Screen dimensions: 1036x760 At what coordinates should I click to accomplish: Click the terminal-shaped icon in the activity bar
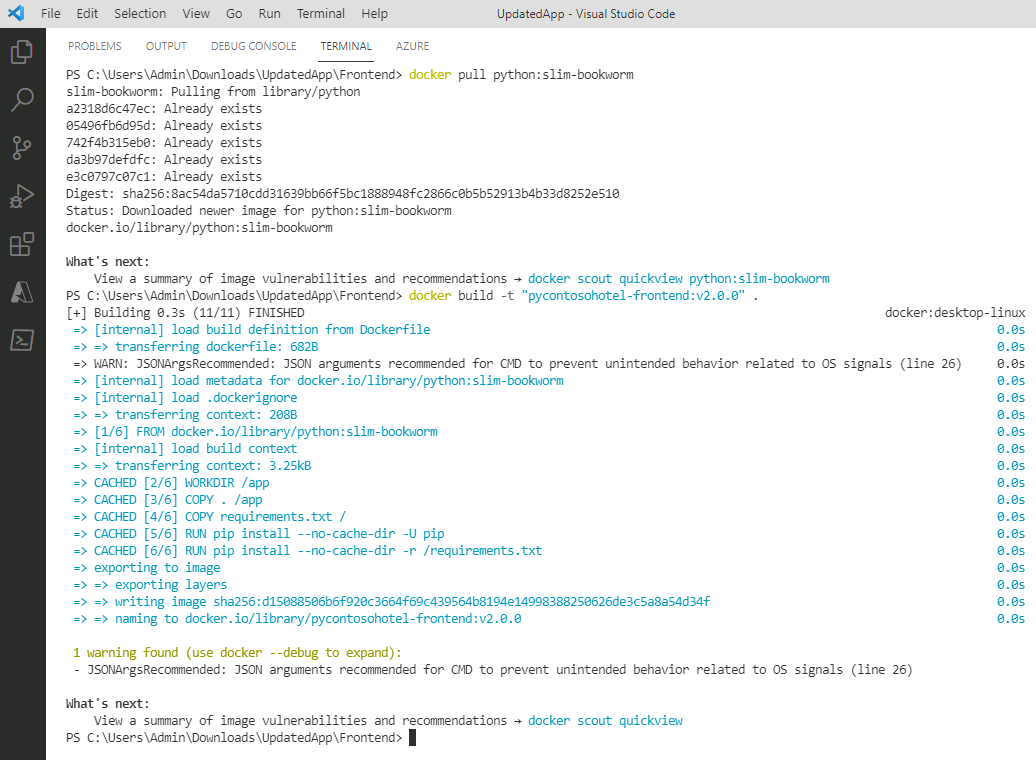point(22,340)
